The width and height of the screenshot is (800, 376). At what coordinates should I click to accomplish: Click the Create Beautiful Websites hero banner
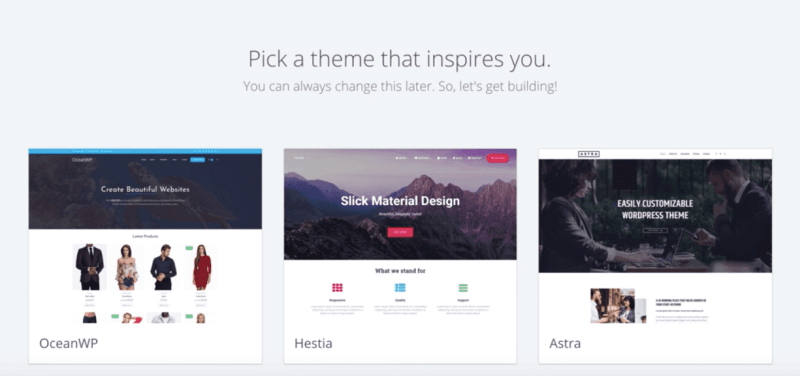click(x=145, y=192)
